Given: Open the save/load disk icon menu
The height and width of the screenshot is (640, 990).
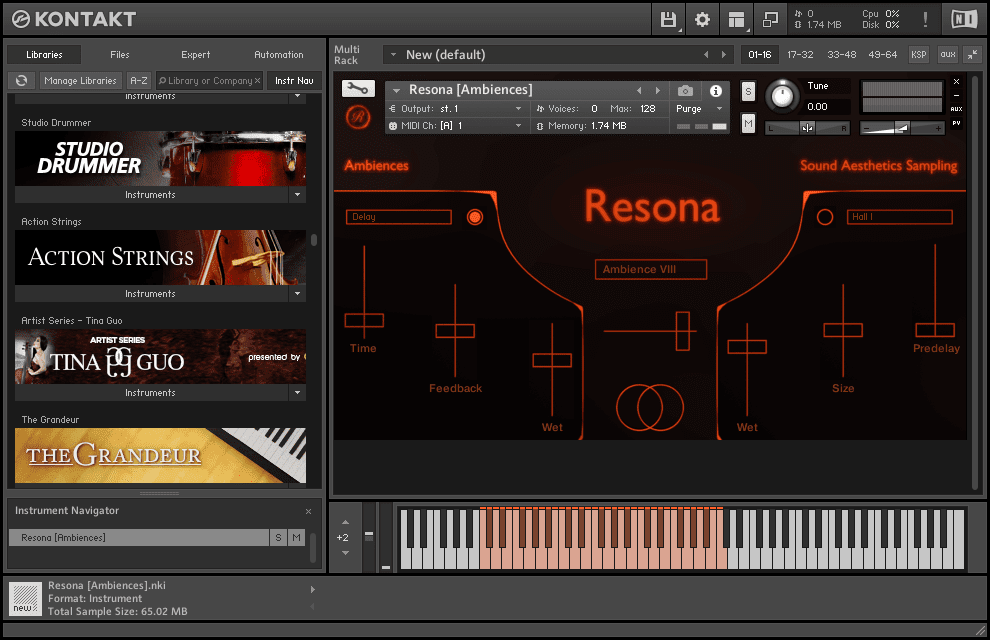Looking at the screenshot, I should 668,20.
